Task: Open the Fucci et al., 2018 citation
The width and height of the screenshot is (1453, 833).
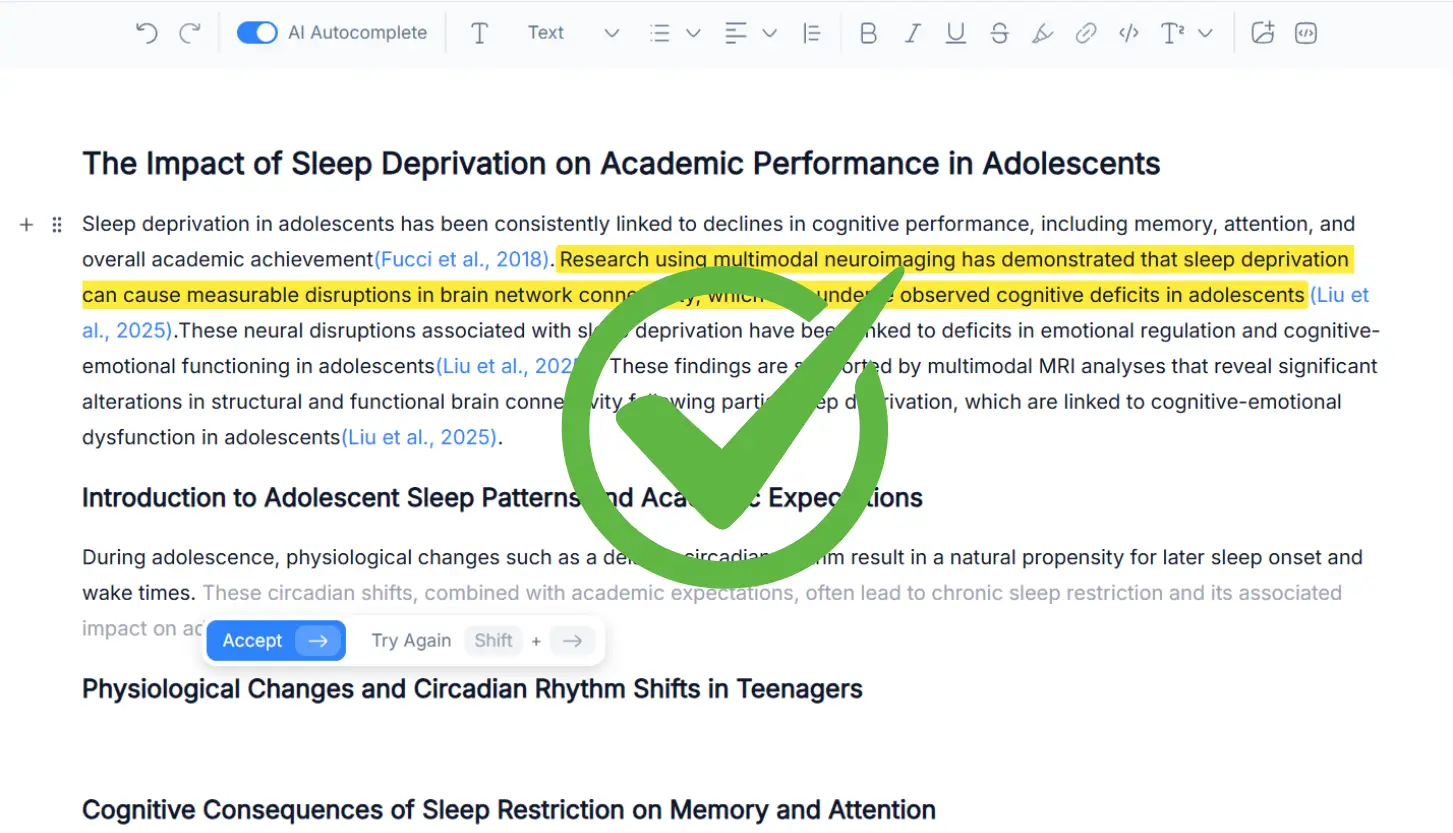Action: 462,260
